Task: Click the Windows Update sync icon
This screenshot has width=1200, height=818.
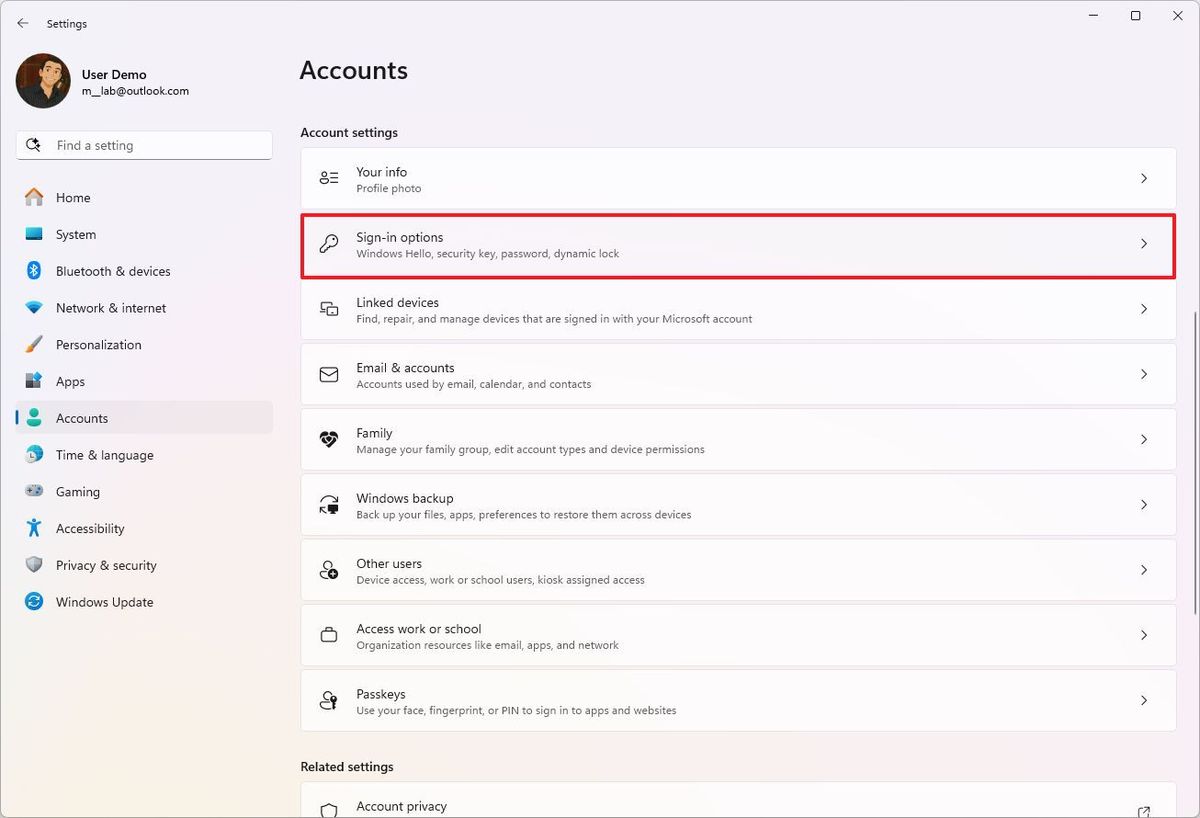Action: coord(34,602)
